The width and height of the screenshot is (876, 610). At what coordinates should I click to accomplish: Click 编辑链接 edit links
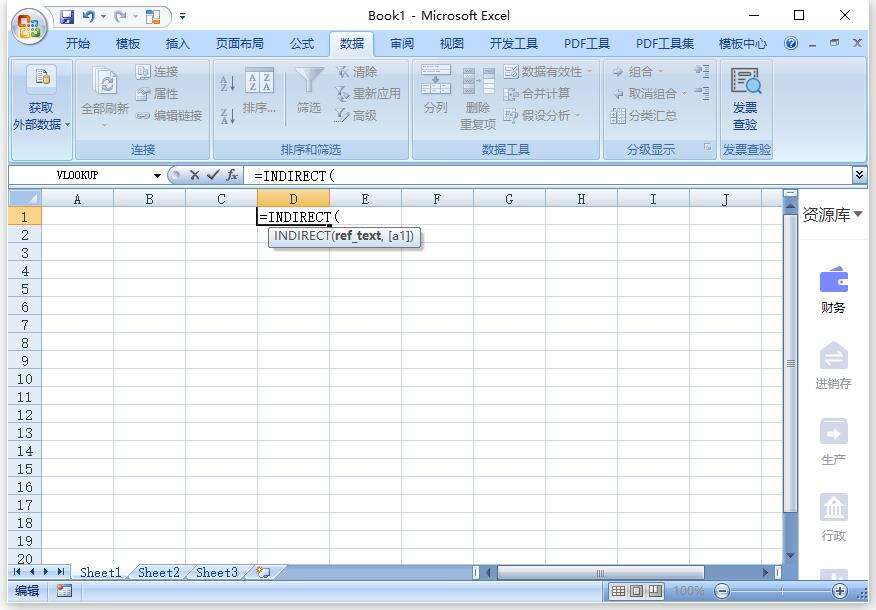[169, 116]
